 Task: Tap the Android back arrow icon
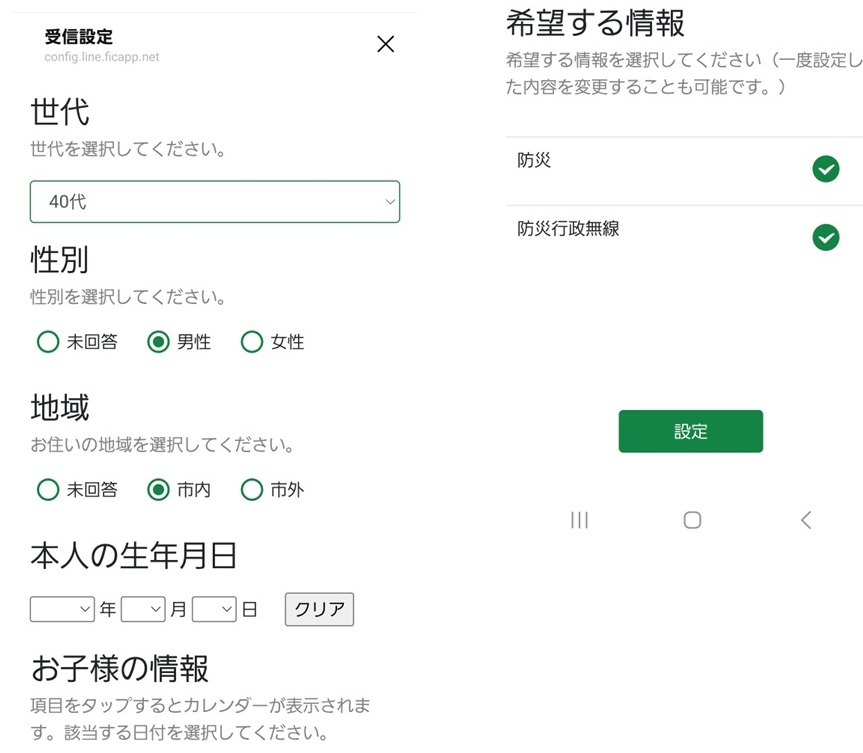pyautogui.click(x=806, y=520)
